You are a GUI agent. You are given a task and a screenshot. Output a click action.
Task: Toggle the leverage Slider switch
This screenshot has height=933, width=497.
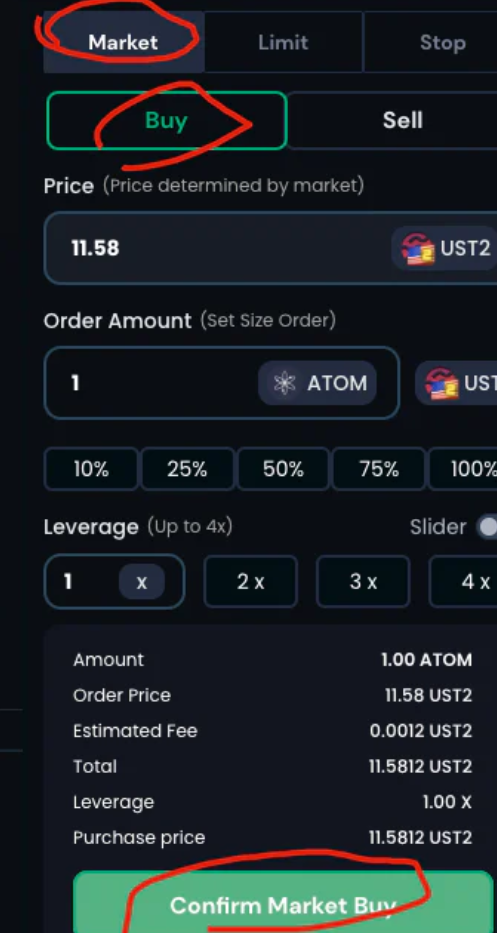pos(488,527)
